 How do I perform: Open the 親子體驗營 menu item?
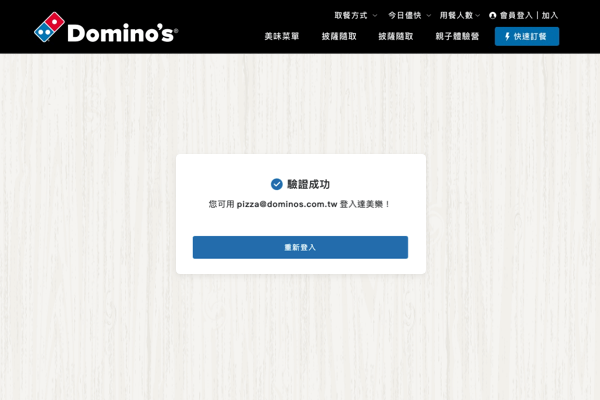tap(457, 36)
